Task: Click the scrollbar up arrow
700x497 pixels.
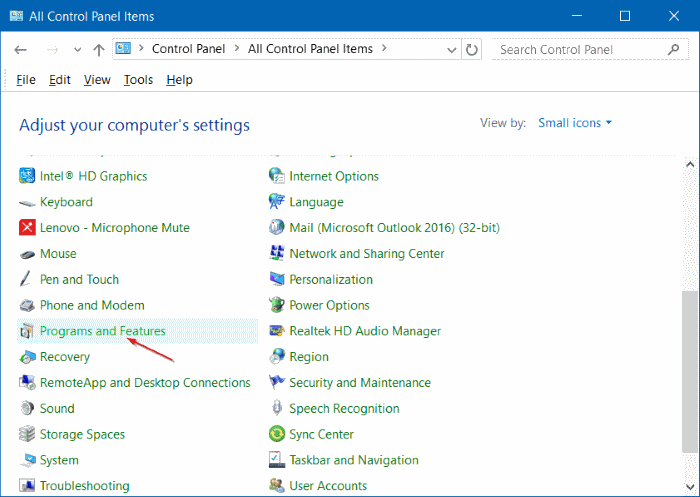Action: tap(690, 164)
